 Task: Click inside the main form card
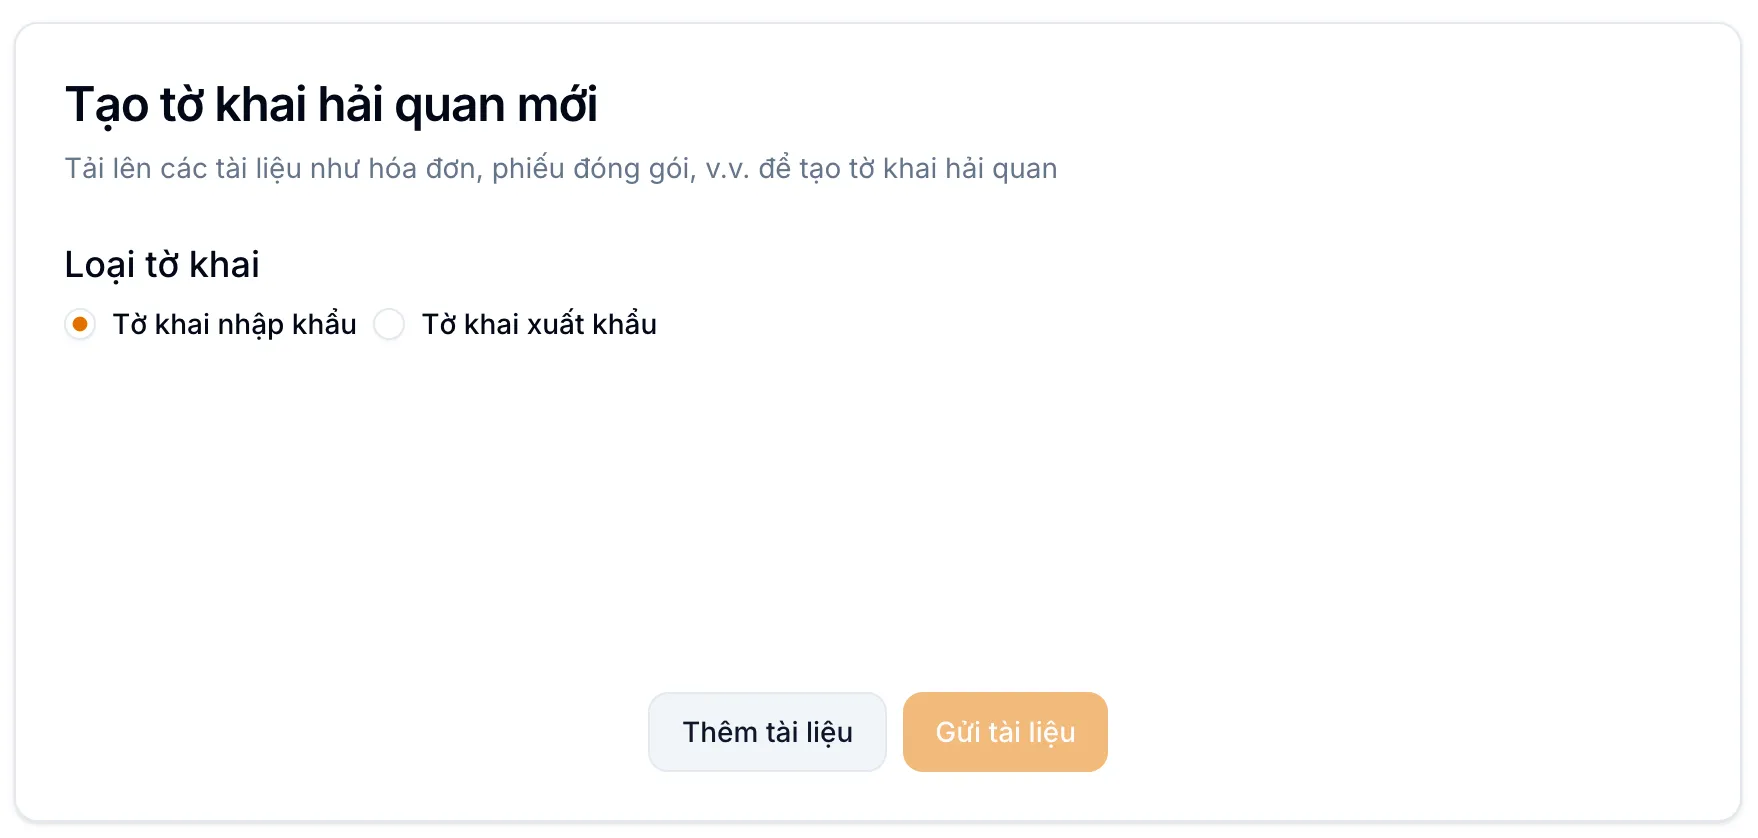click(878, 450)
